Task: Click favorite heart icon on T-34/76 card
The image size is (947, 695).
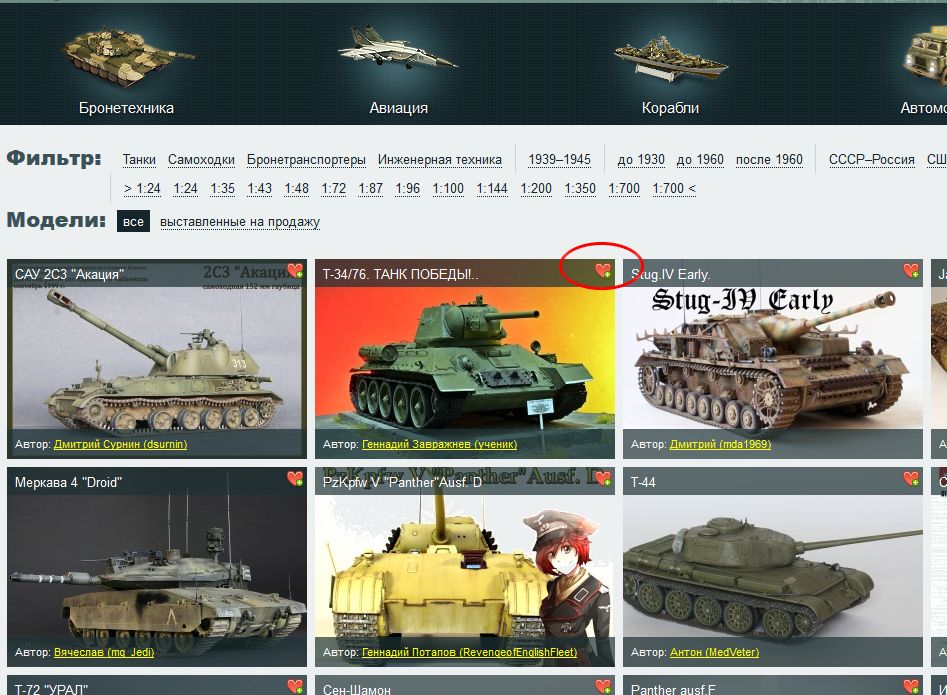Action: (x=602, y=271)
